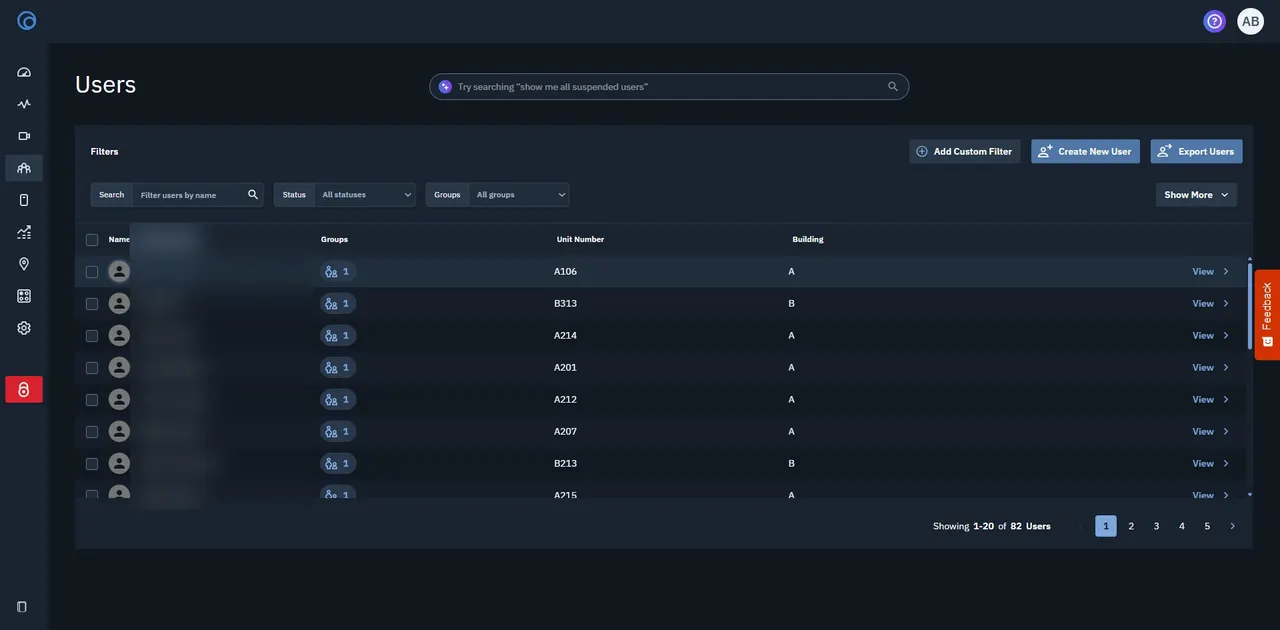Image resolution: width=1280 pixels, height=630 pixels.
Task: Click the red unlock icon in sidebar
Action: tap(24, 389)
